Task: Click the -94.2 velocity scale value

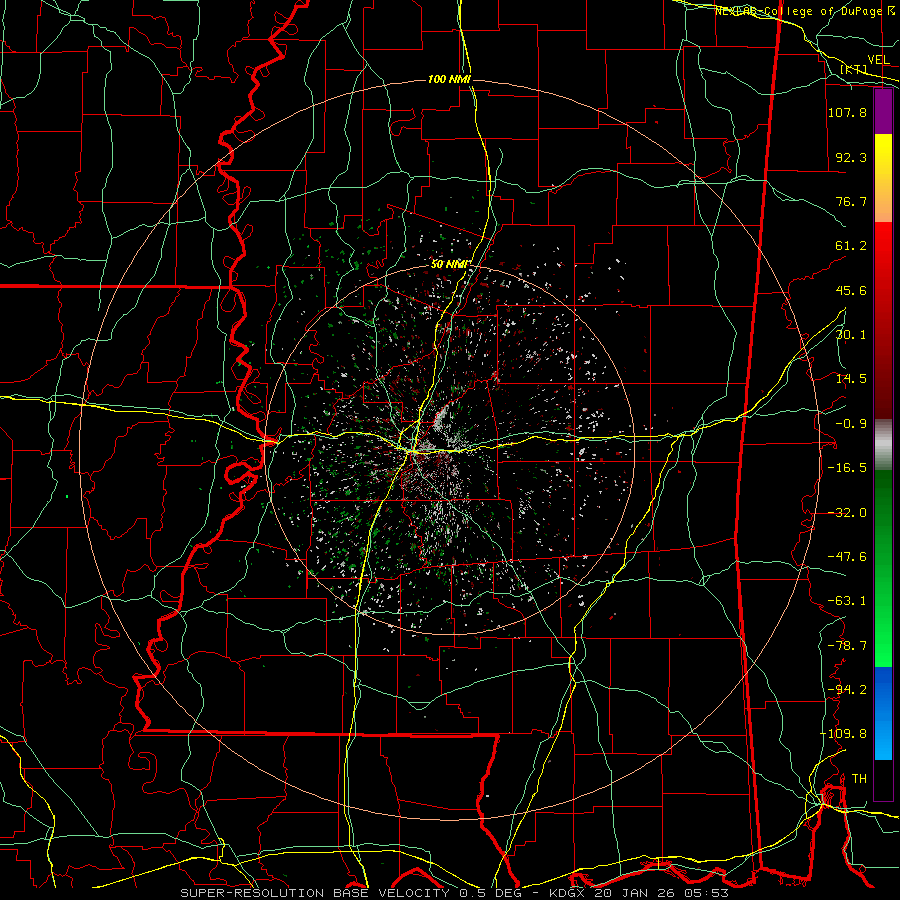Action: 847,690
